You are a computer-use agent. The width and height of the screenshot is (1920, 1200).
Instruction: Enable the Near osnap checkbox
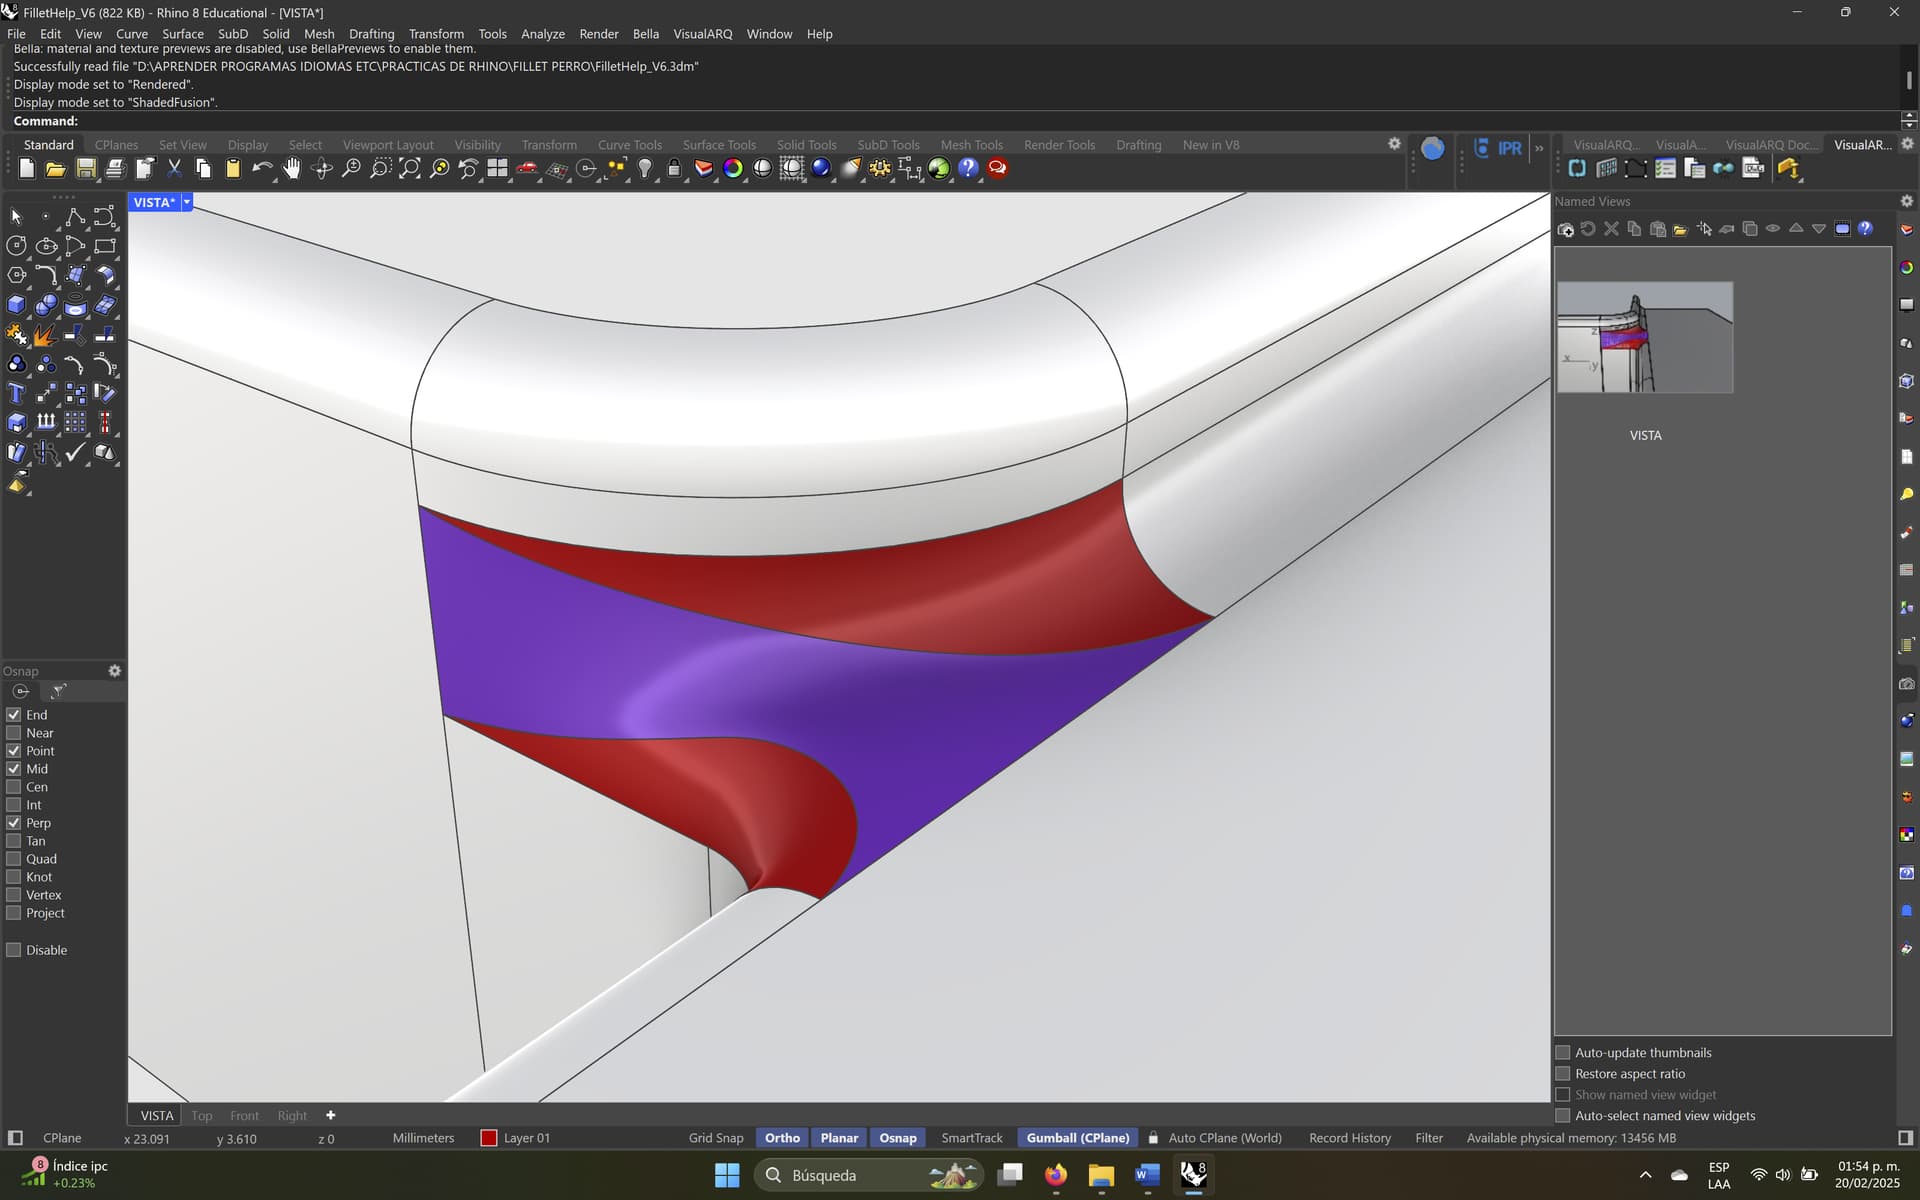(x=14, y=733)
